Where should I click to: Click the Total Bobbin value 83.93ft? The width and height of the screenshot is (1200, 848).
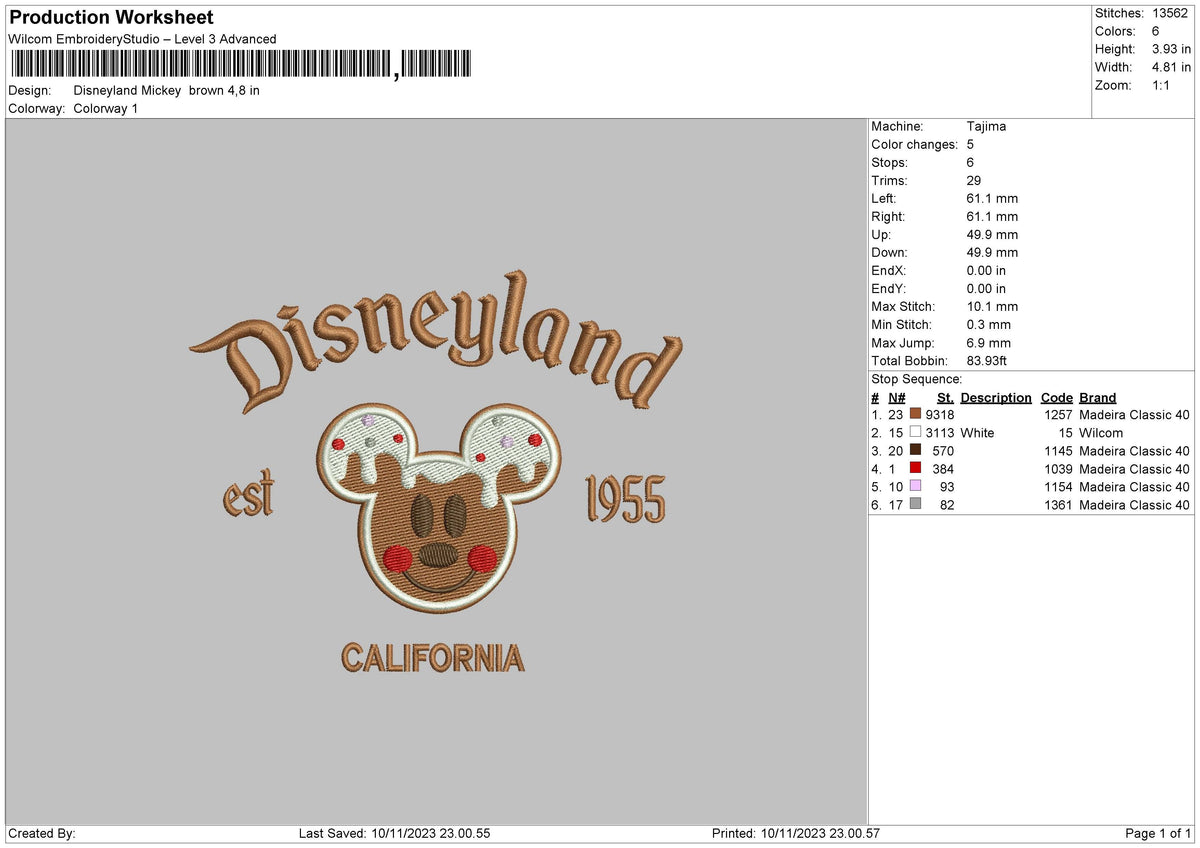pyautogui.click(x=989, y=360)
